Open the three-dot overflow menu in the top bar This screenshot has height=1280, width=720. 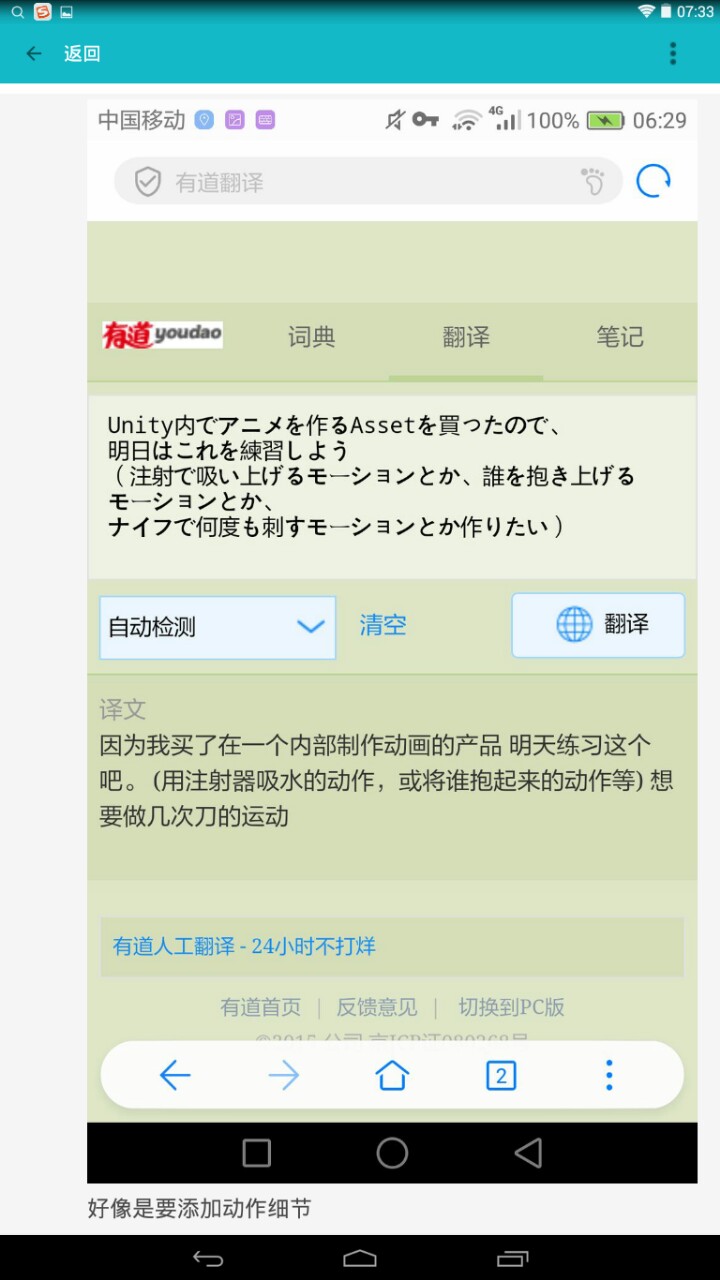point(673,53)
